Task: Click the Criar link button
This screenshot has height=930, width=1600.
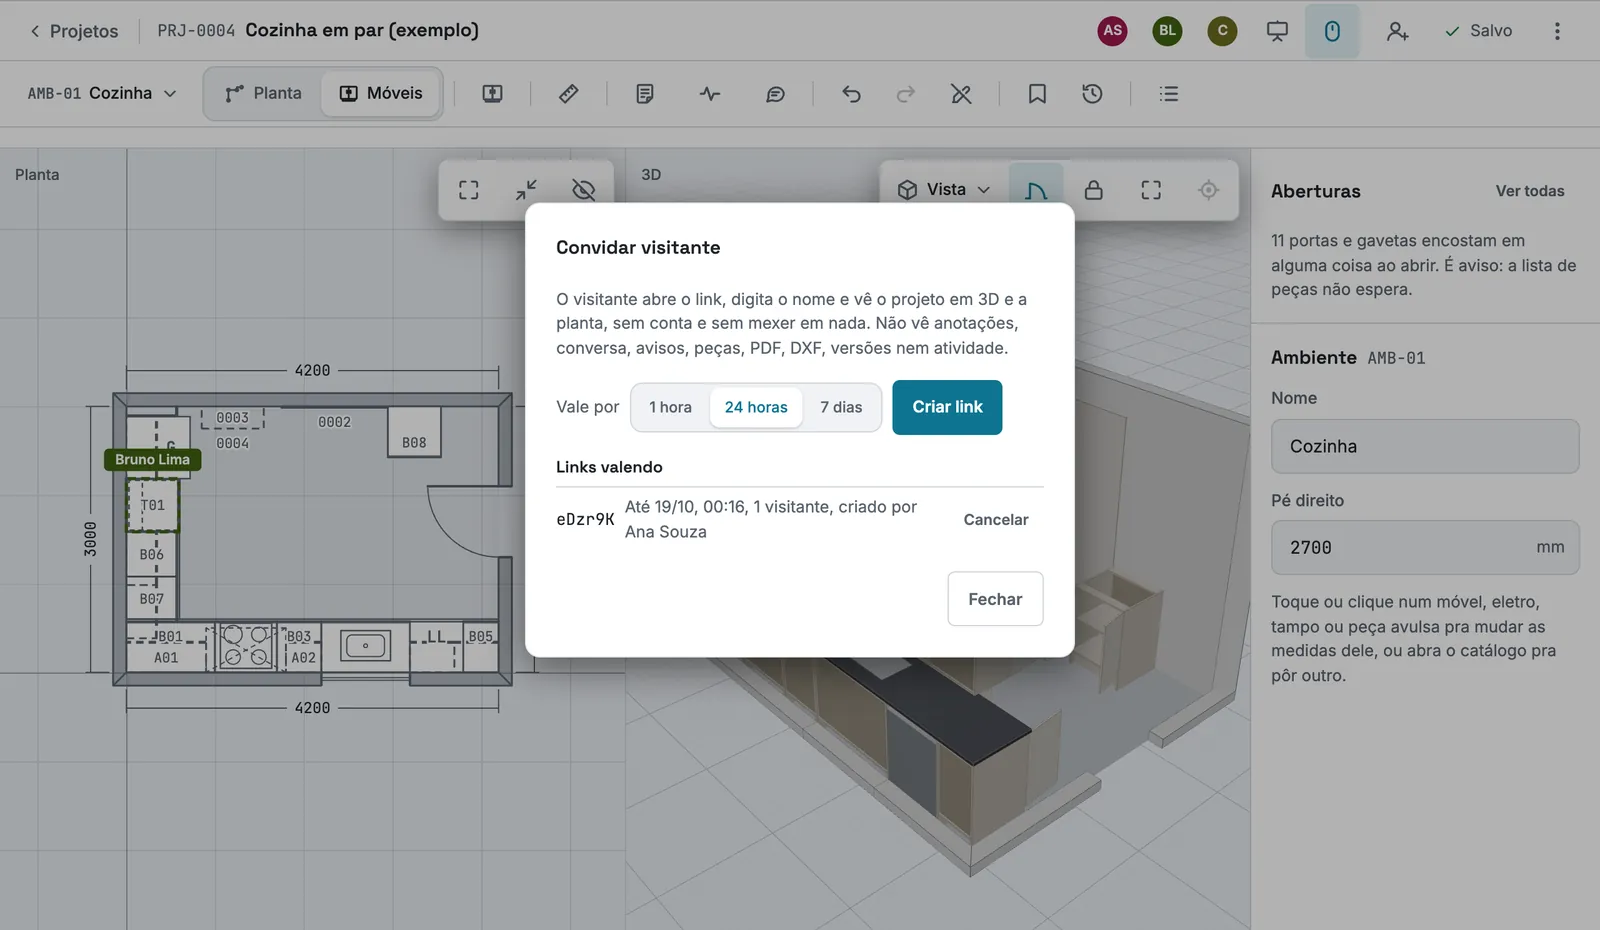Action: 947,407
